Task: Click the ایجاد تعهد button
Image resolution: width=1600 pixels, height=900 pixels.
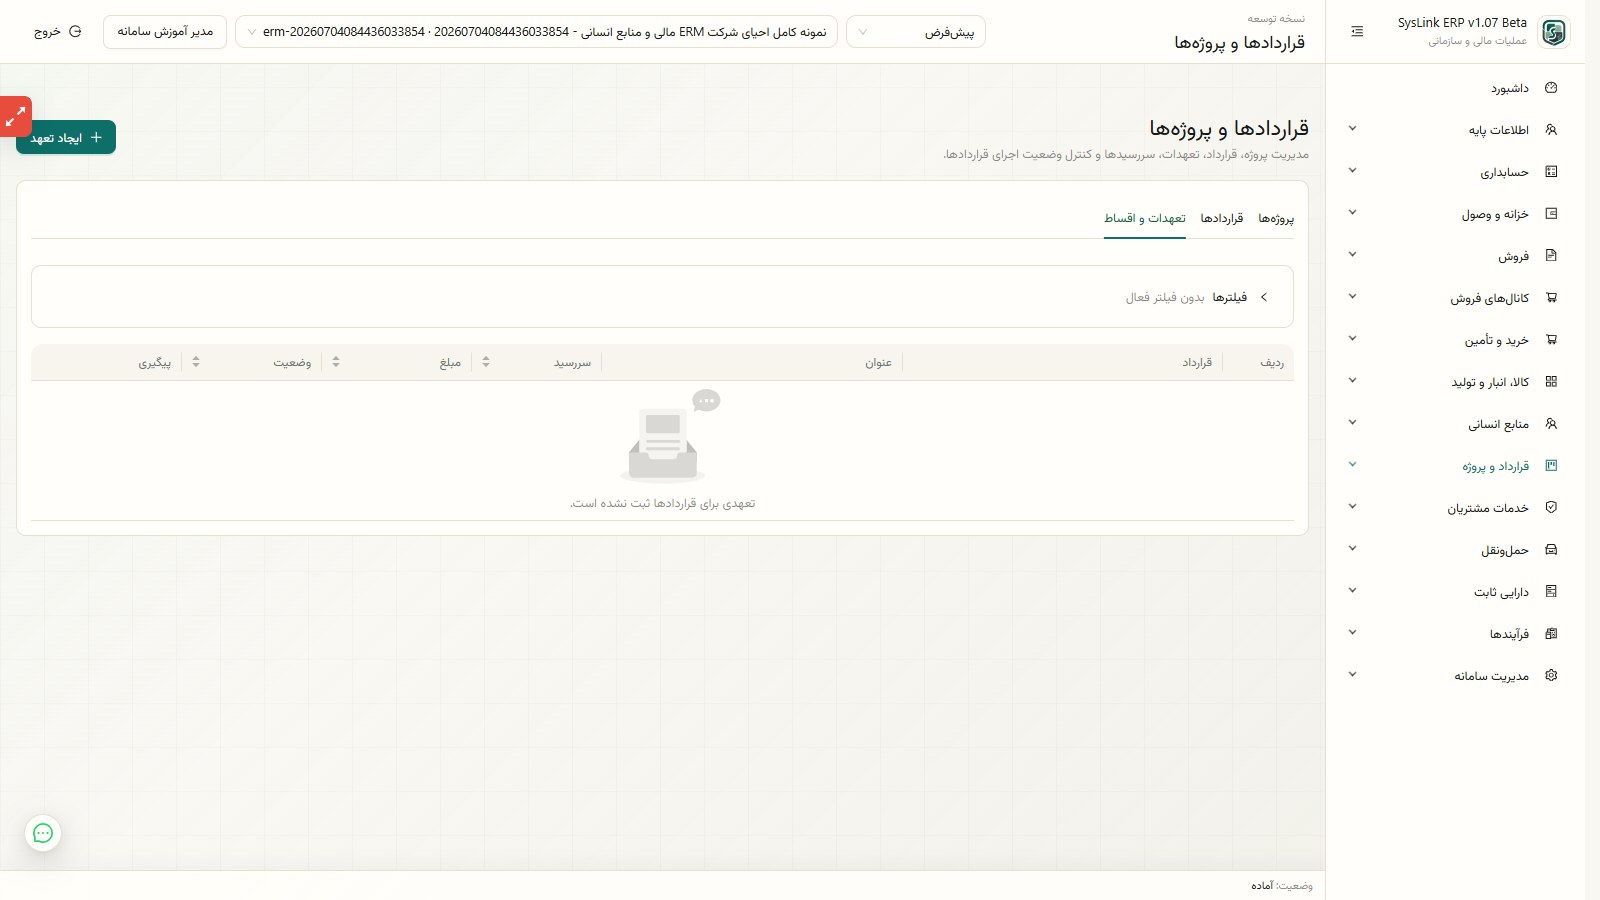Action: (x=66, y=138)
